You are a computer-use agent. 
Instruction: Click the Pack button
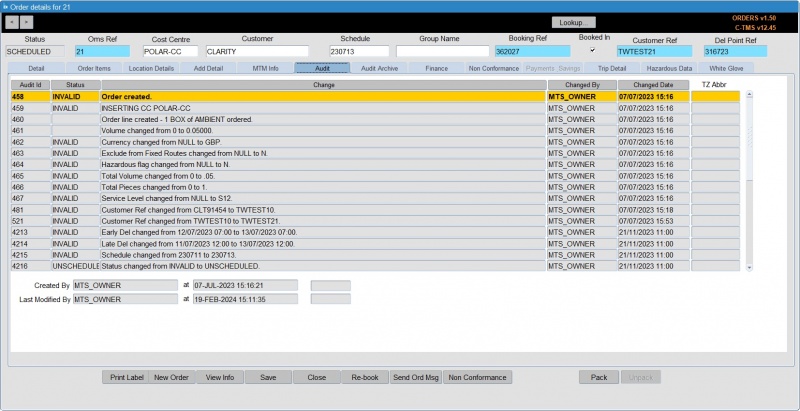599,377
